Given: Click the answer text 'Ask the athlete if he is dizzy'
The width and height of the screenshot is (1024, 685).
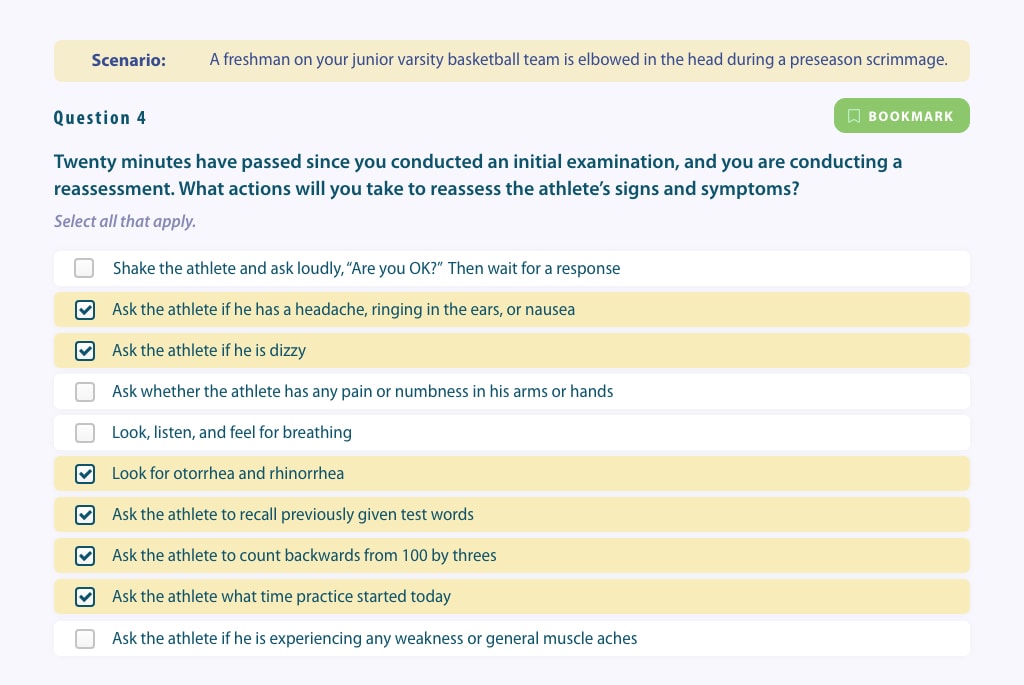Looking at the screenshot, I should (x=209, y=351).
